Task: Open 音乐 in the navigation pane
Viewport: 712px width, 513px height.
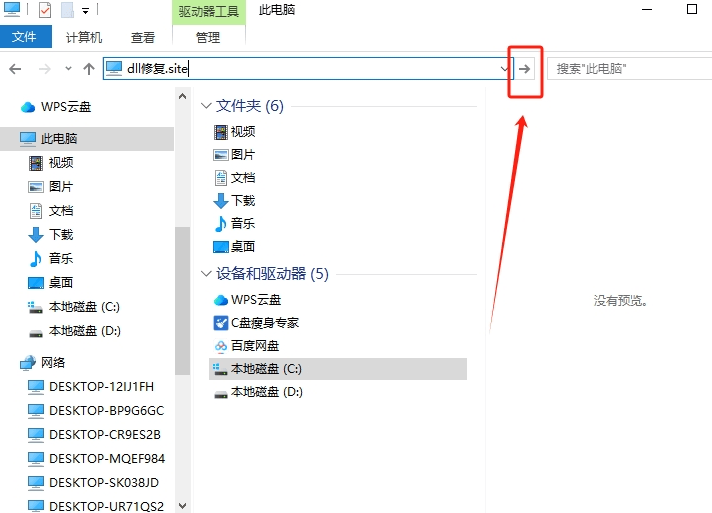Action: click(61, 259)
